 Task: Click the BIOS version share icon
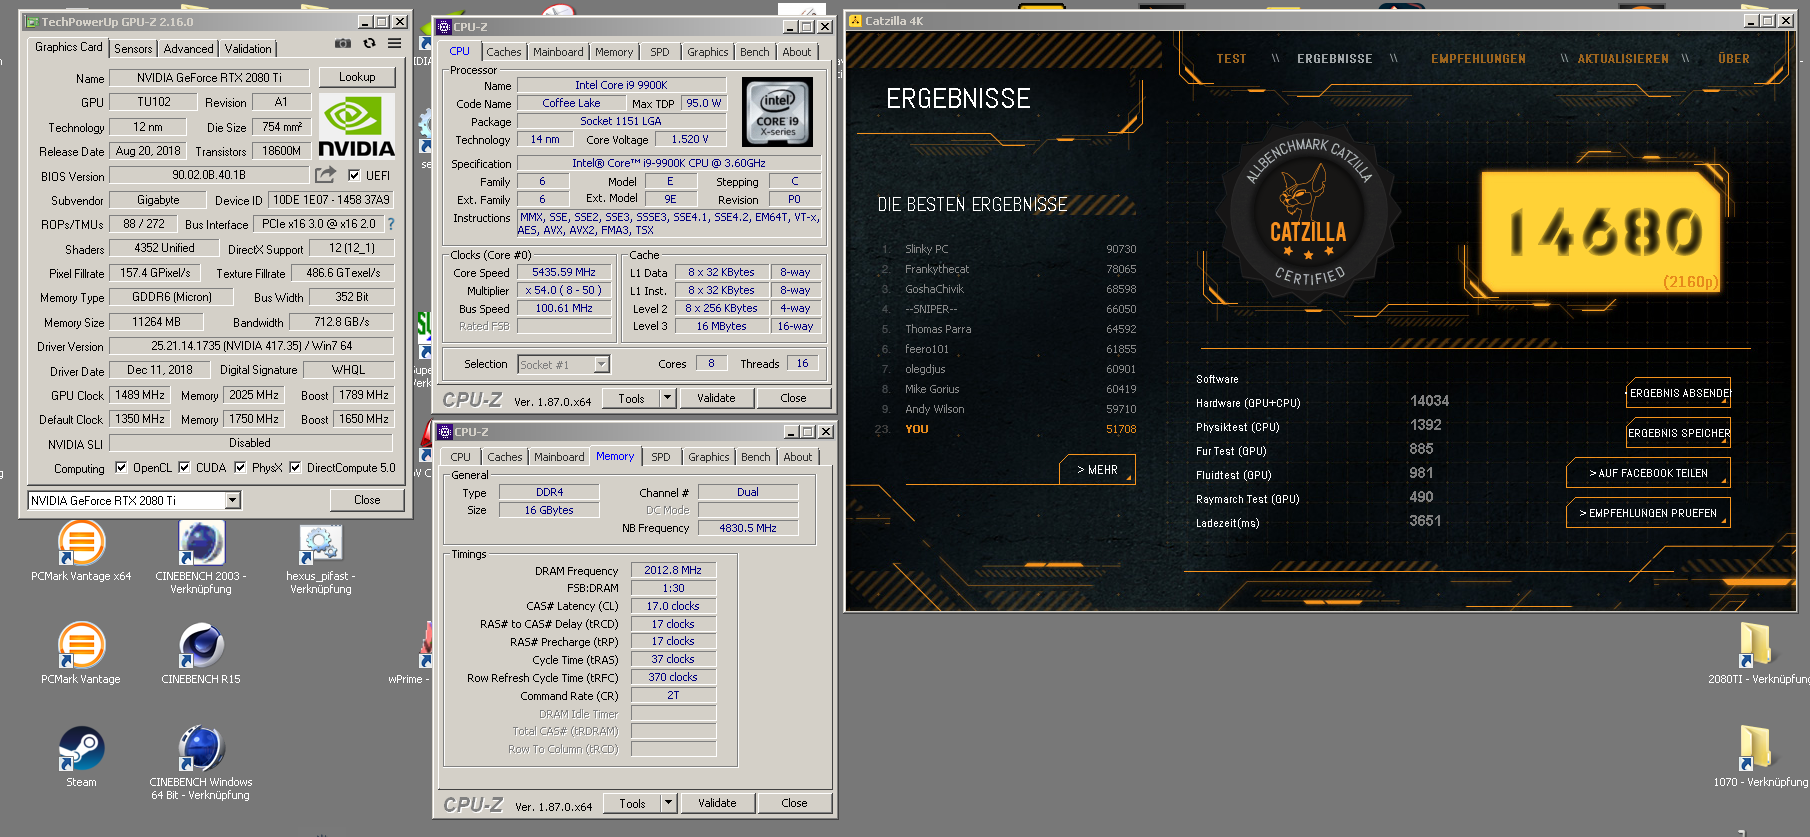click(x=325, y=175)
